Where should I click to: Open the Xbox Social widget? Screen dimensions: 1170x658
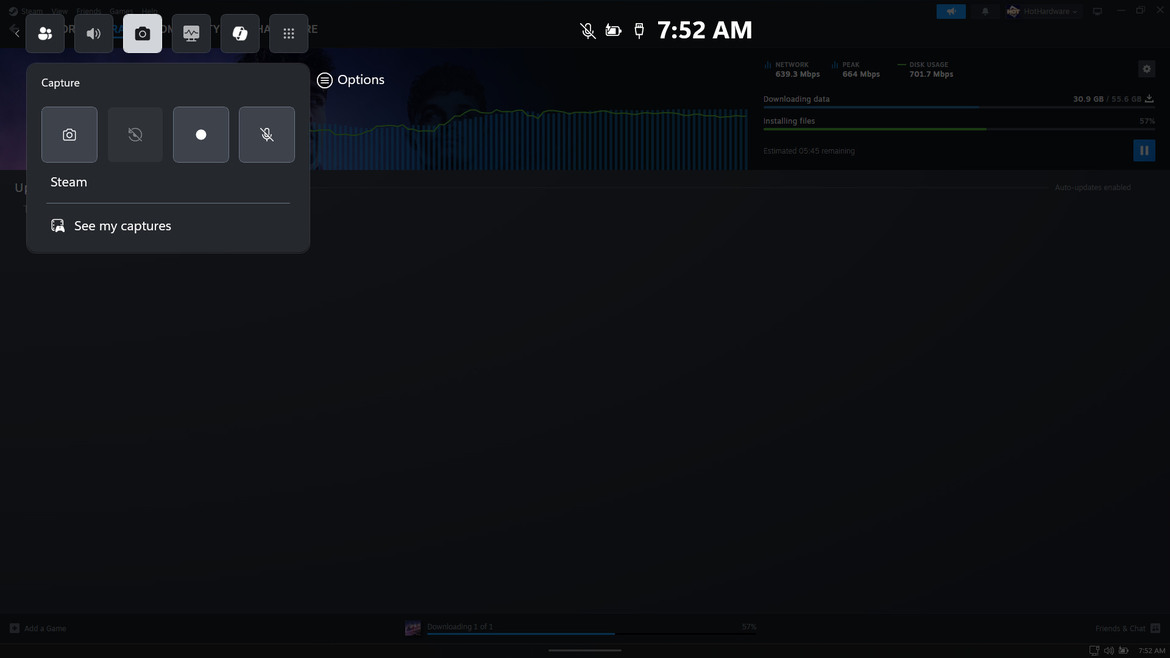pos(45,34)
